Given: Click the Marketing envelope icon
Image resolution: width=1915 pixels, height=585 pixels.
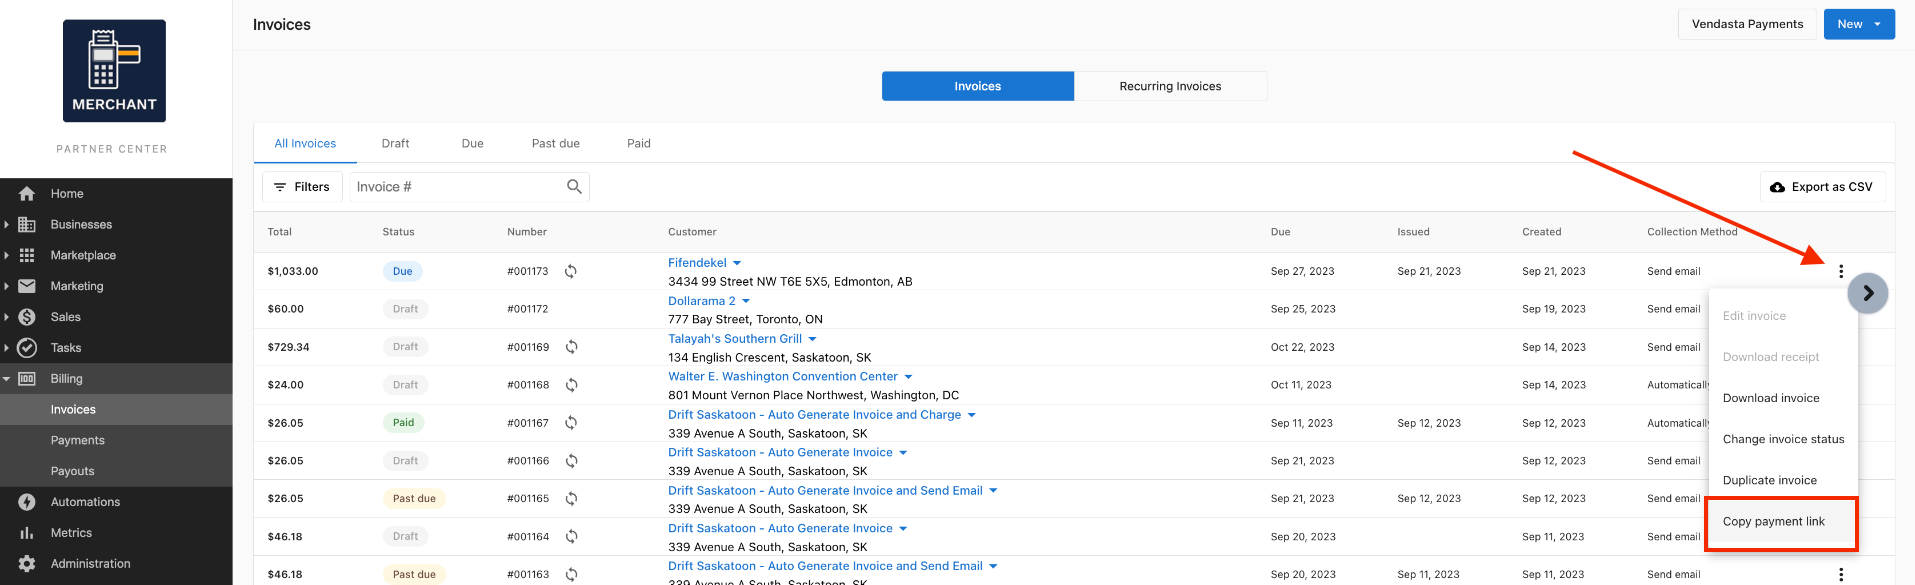Looking at the screenshot, I should pos(27,286).
